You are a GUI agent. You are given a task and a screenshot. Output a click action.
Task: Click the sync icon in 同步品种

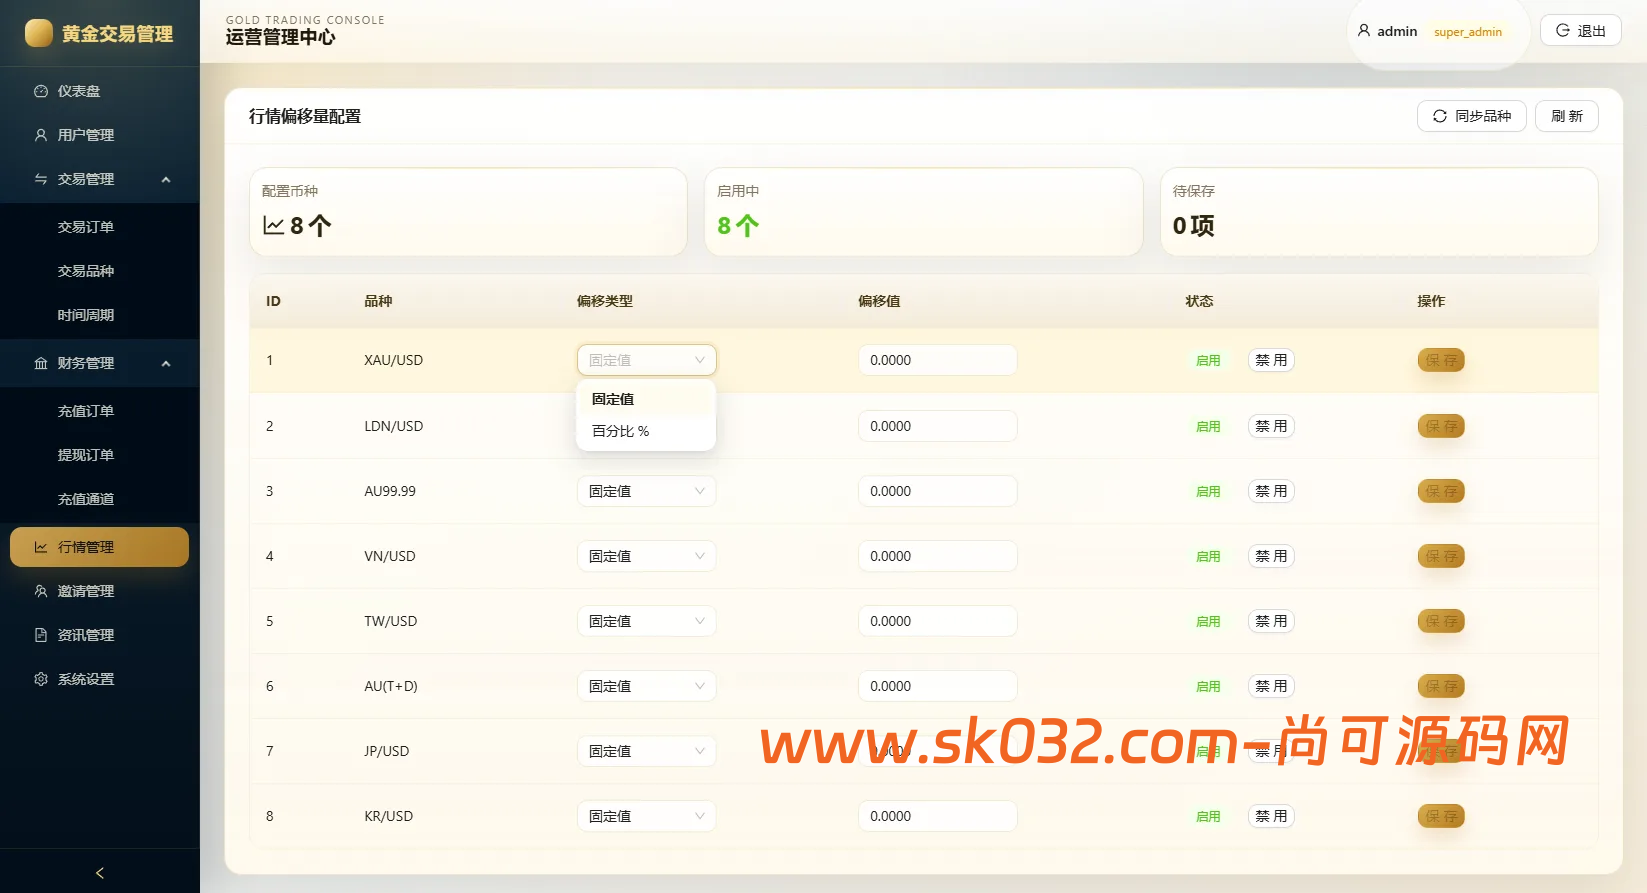tap(1440, 116)
